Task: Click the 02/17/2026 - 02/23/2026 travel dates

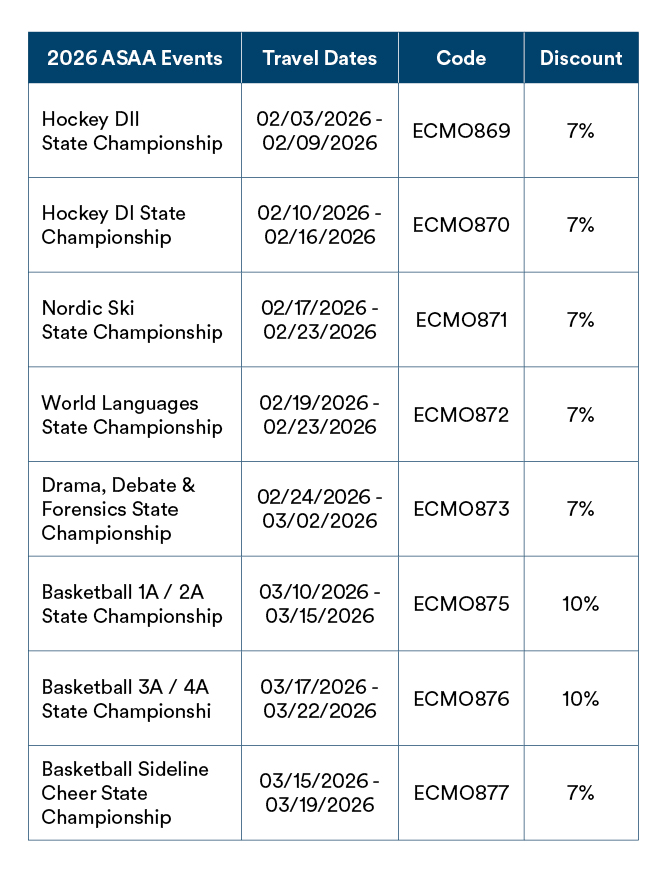Action: 319,320
